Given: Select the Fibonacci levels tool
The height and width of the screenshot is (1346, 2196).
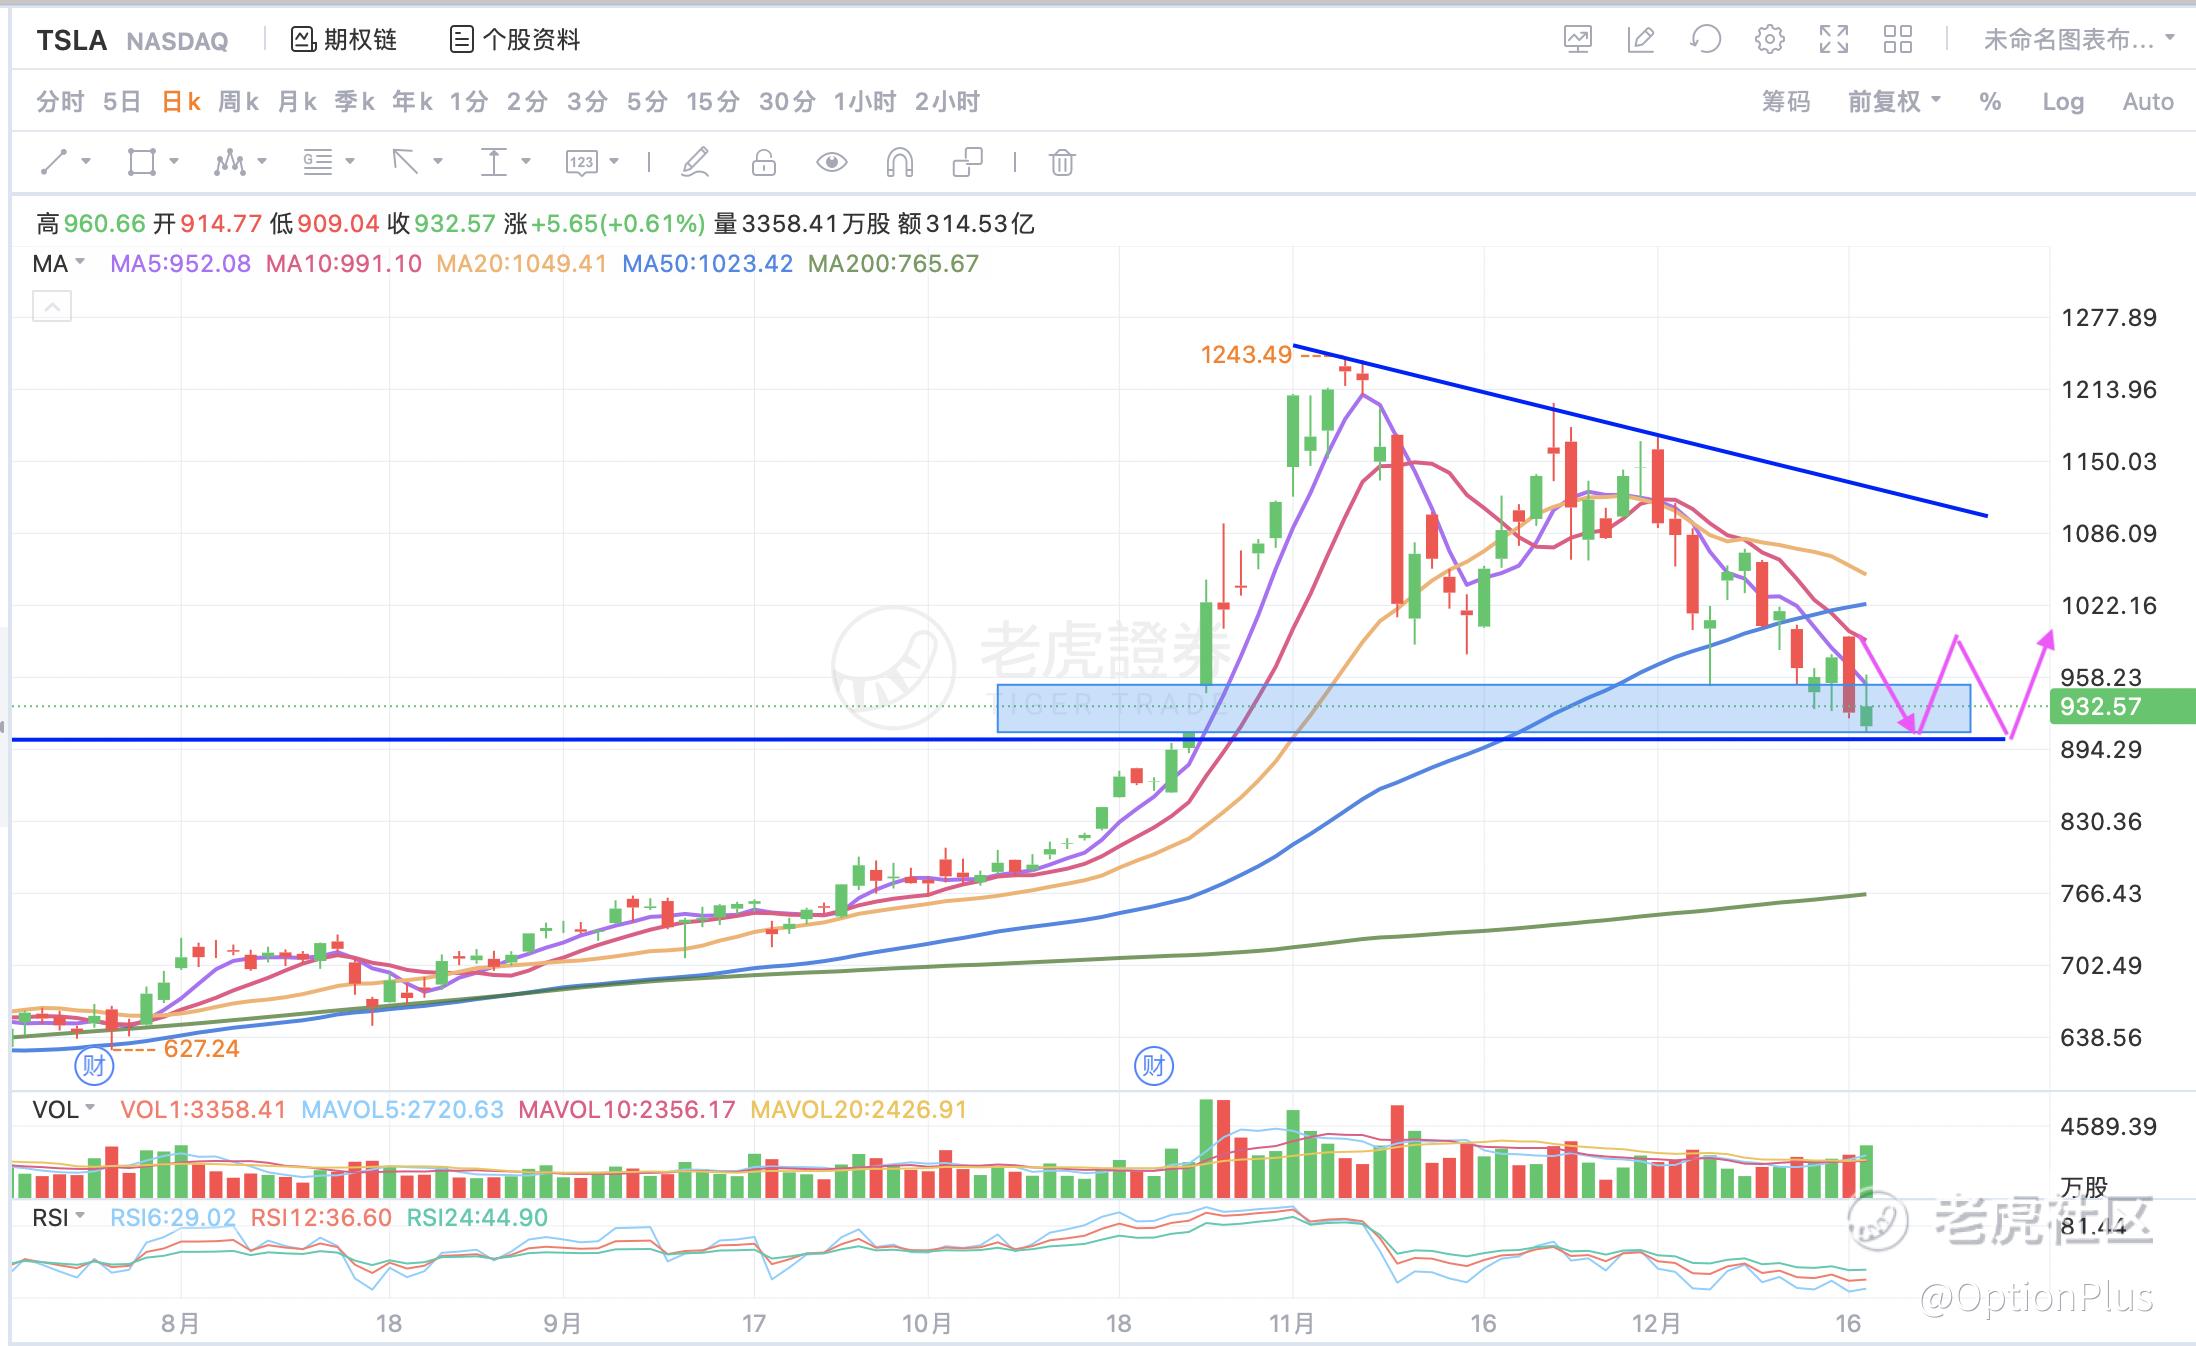Looking at the screenshot, I should coord(318,162).
